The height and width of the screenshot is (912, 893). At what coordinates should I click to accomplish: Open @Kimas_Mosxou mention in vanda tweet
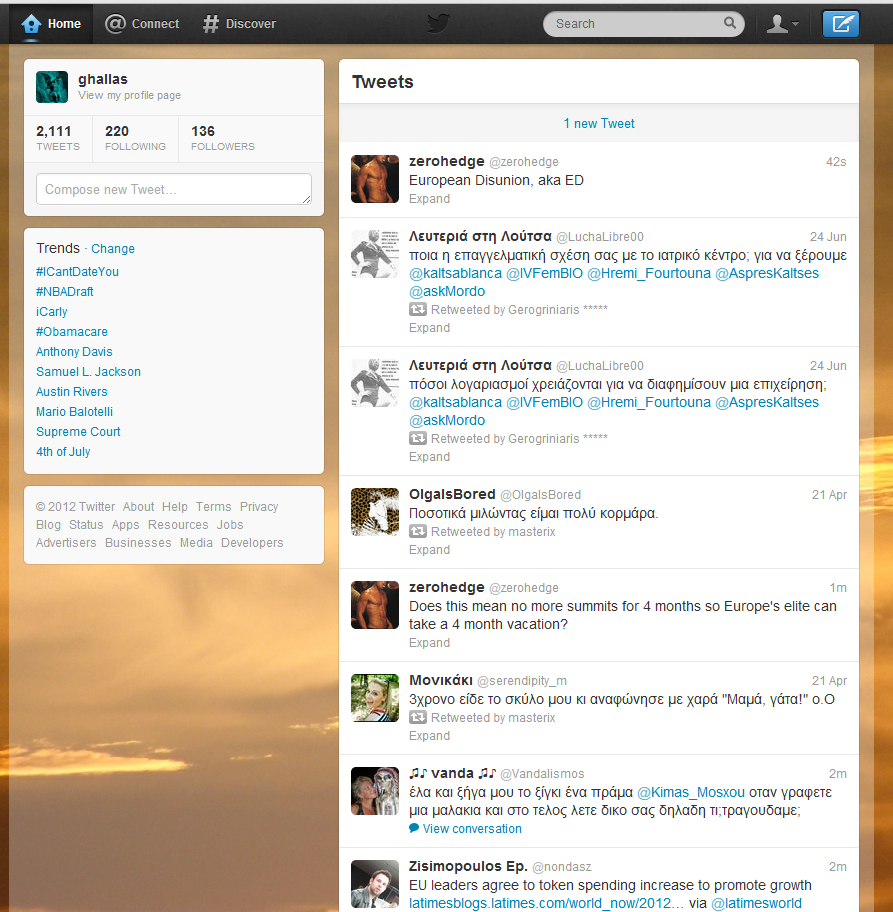click(691, 793)
